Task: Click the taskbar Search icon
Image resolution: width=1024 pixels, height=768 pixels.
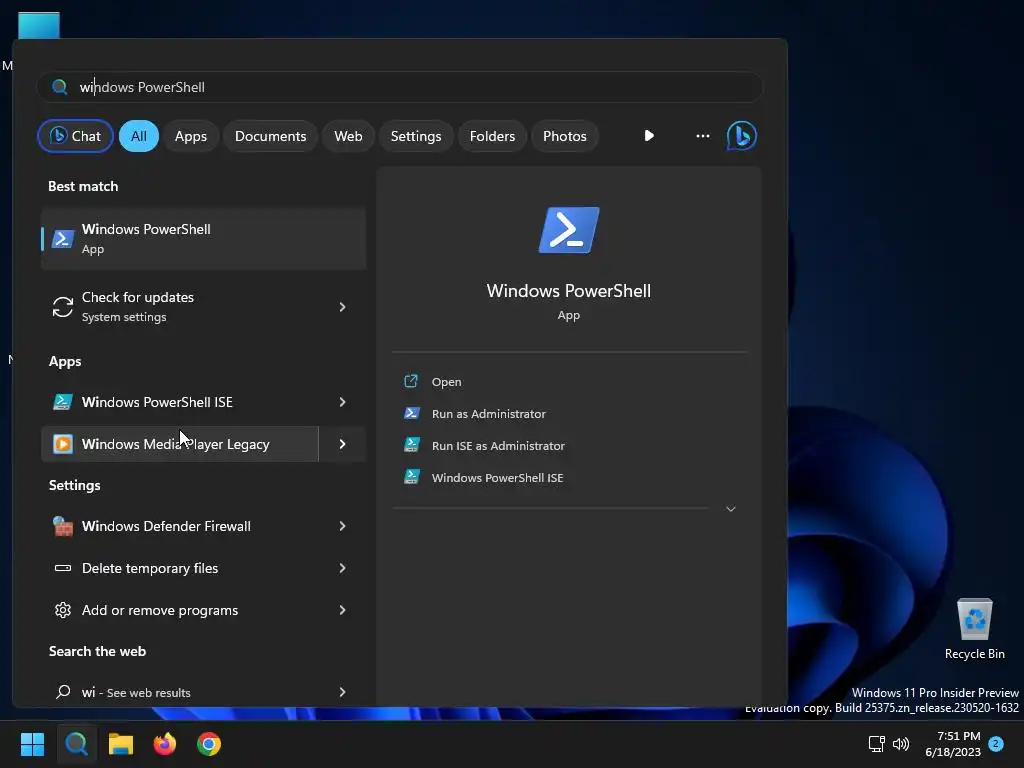Action: click(x=76, y=744)
